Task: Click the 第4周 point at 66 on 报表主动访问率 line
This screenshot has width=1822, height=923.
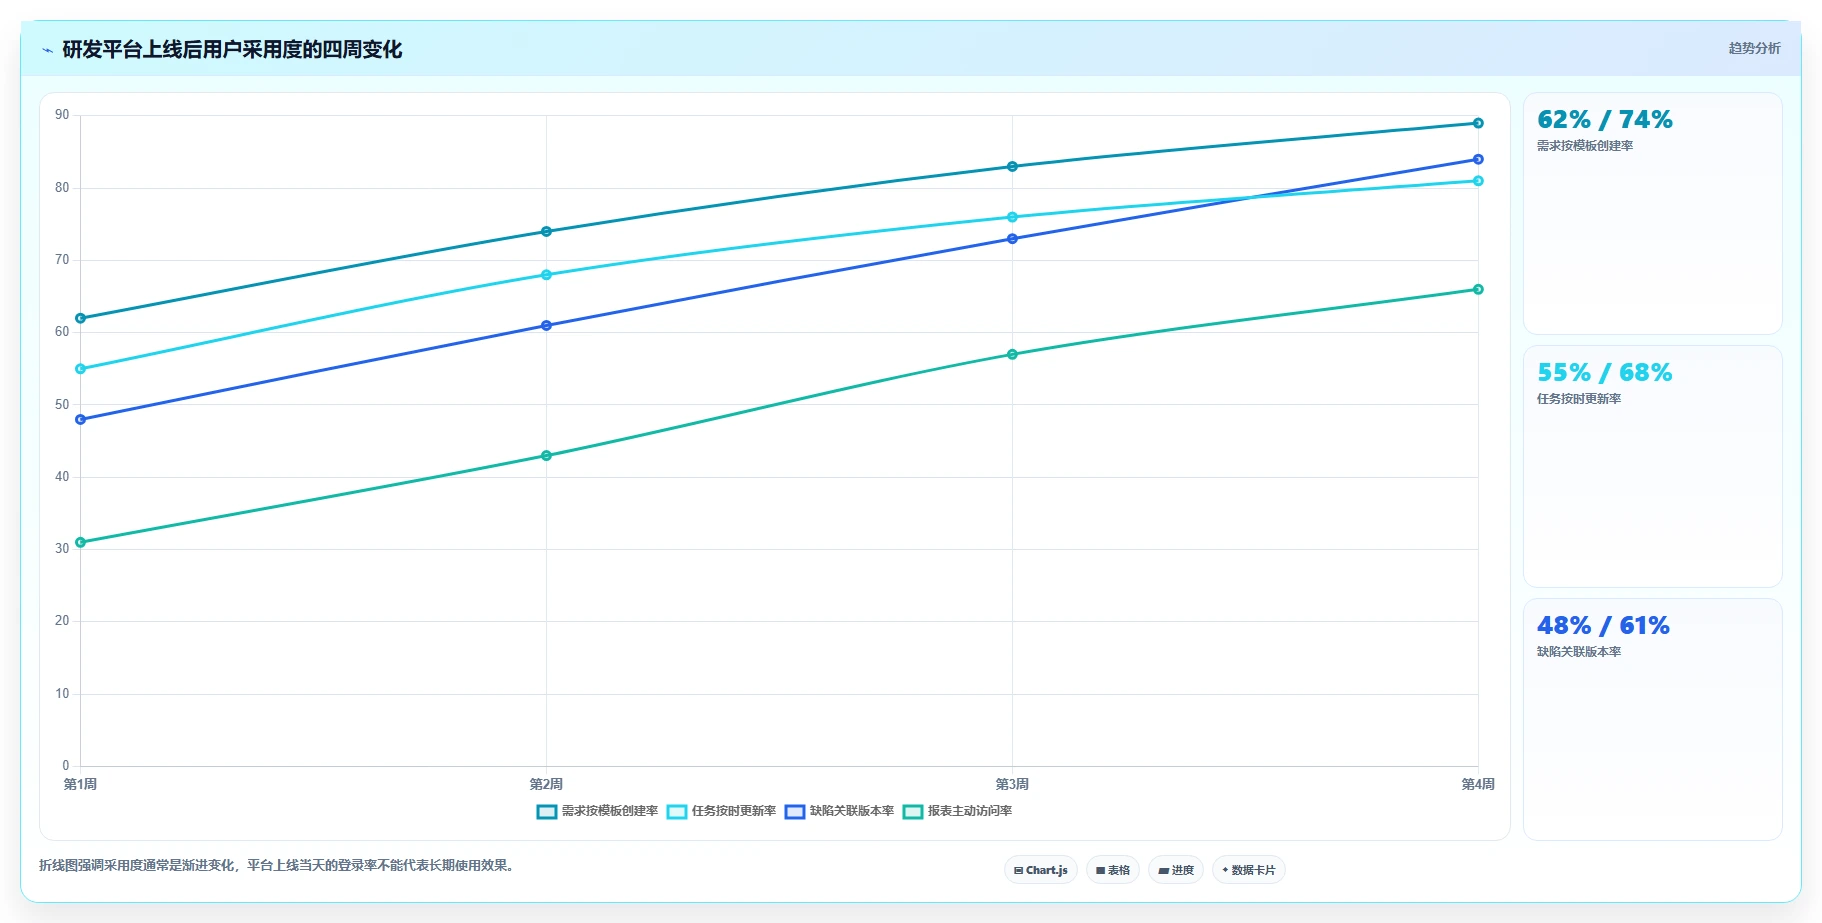Action: tap(1478, 289)
